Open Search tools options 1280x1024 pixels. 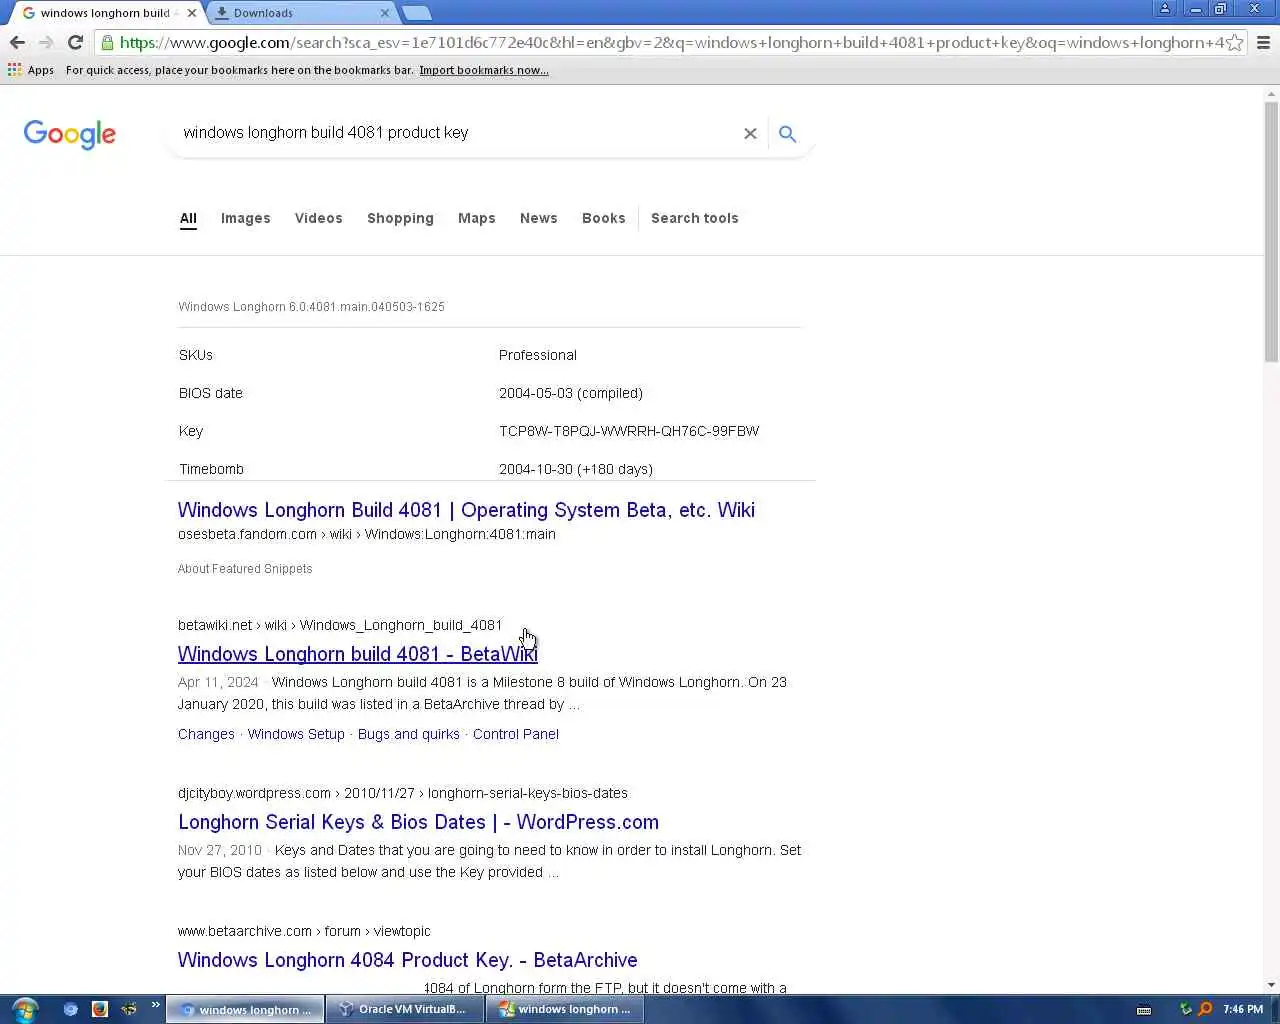pyautogui.click(x=694, y=218)
